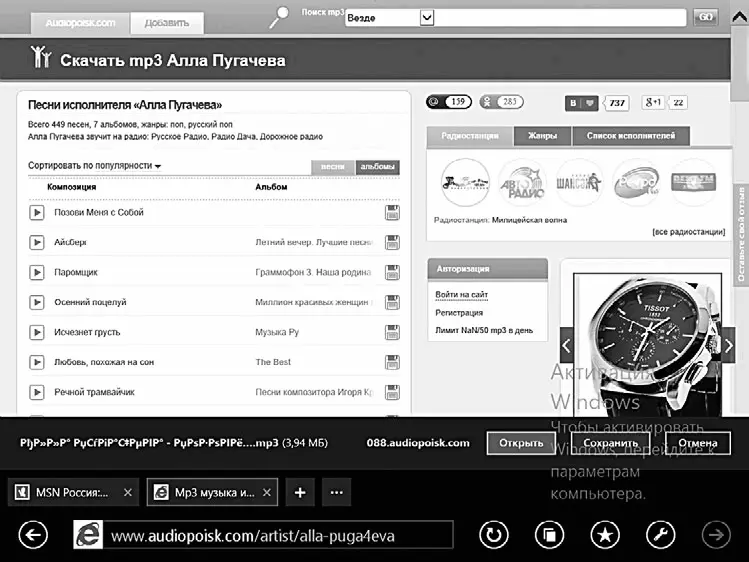Save icon for Исчезнет грусть

(392, 332)
